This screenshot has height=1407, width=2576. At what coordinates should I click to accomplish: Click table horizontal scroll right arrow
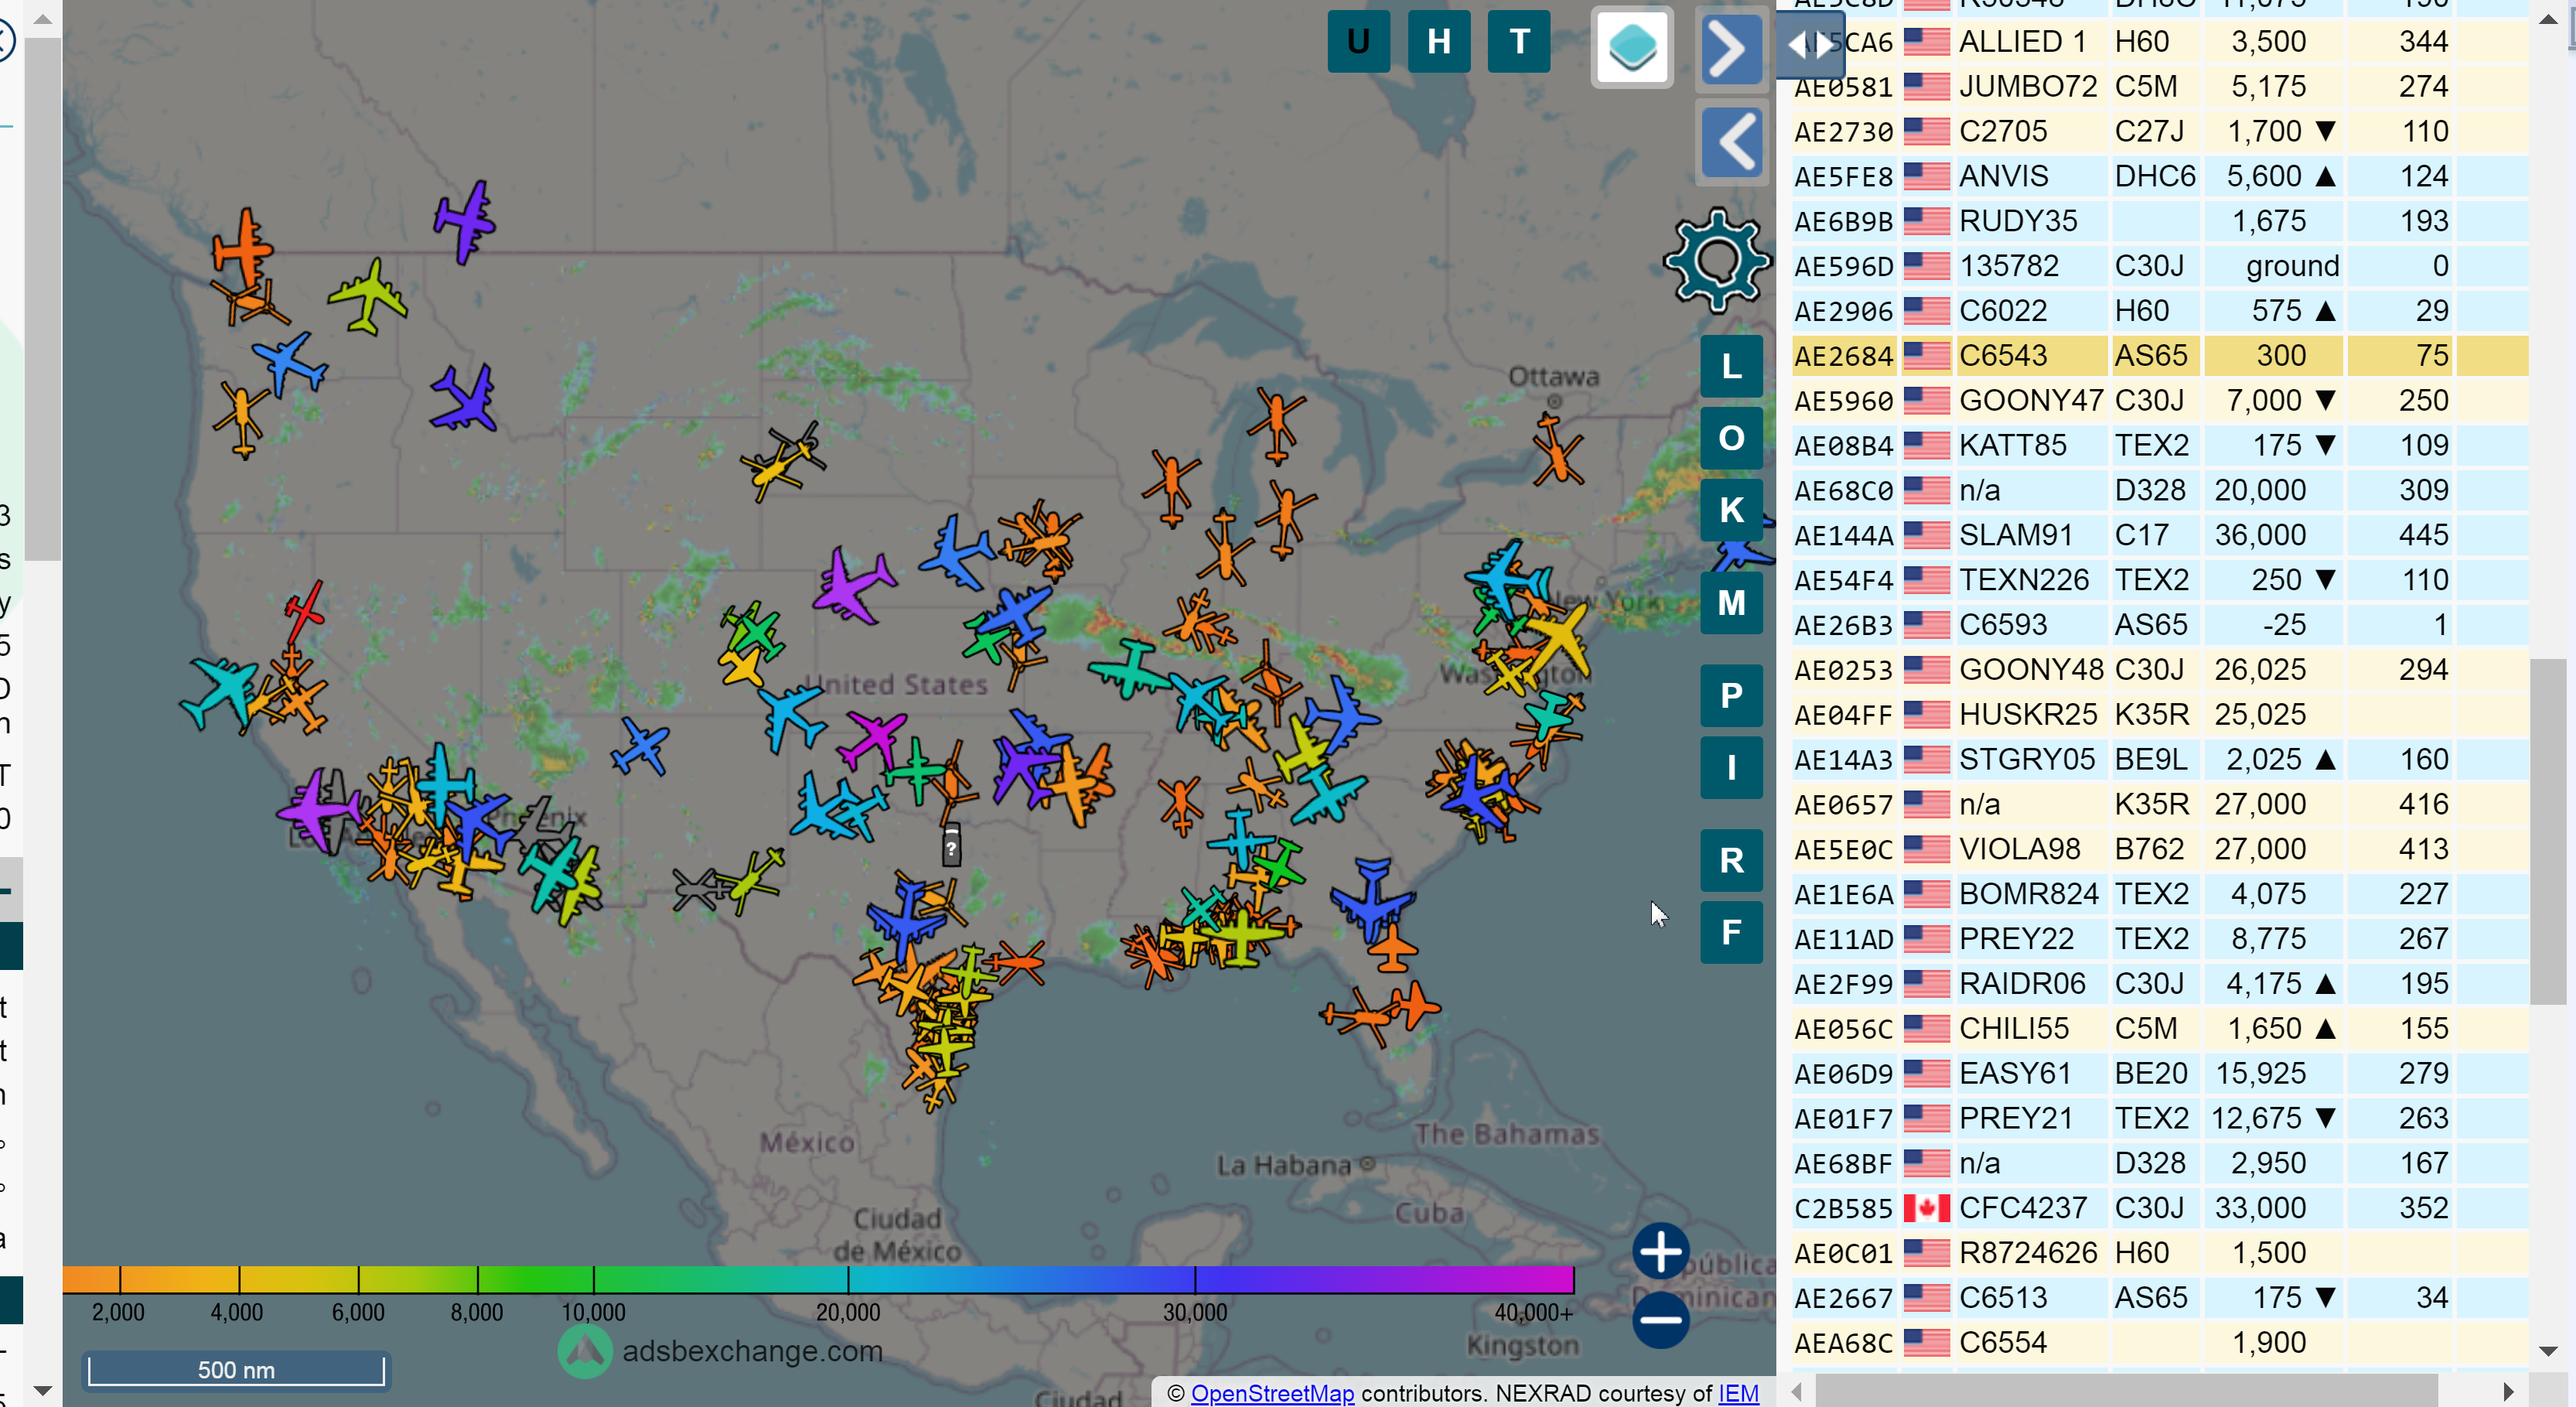coord(2507,1391)
